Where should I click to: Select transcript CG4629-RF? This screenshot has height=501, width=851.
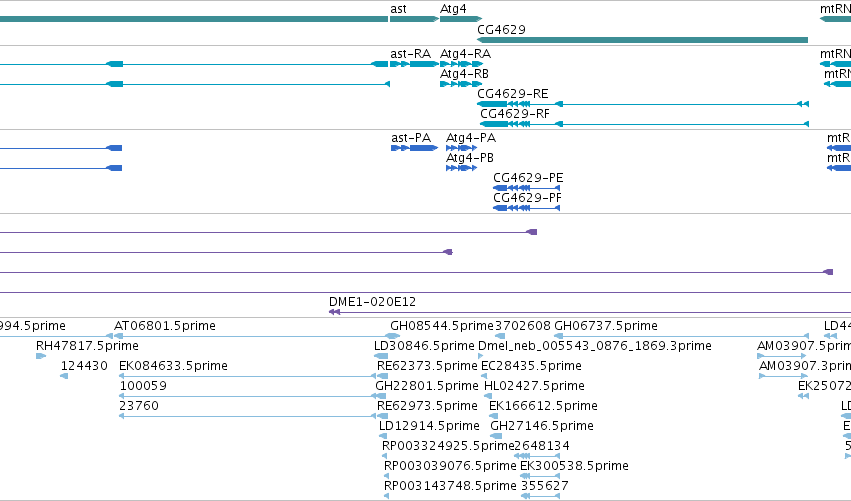pos(645,124)
